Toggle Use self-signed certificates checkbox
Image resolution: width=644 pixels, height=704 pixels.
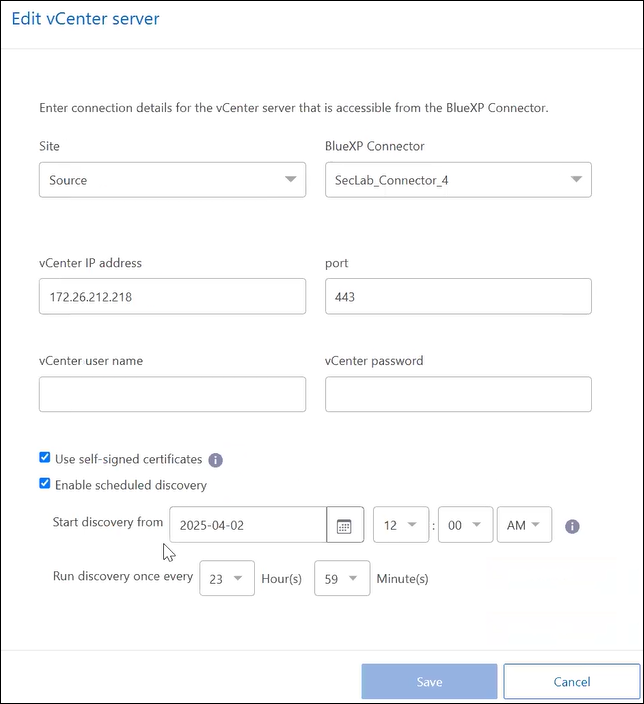click(x=44, y=458)
